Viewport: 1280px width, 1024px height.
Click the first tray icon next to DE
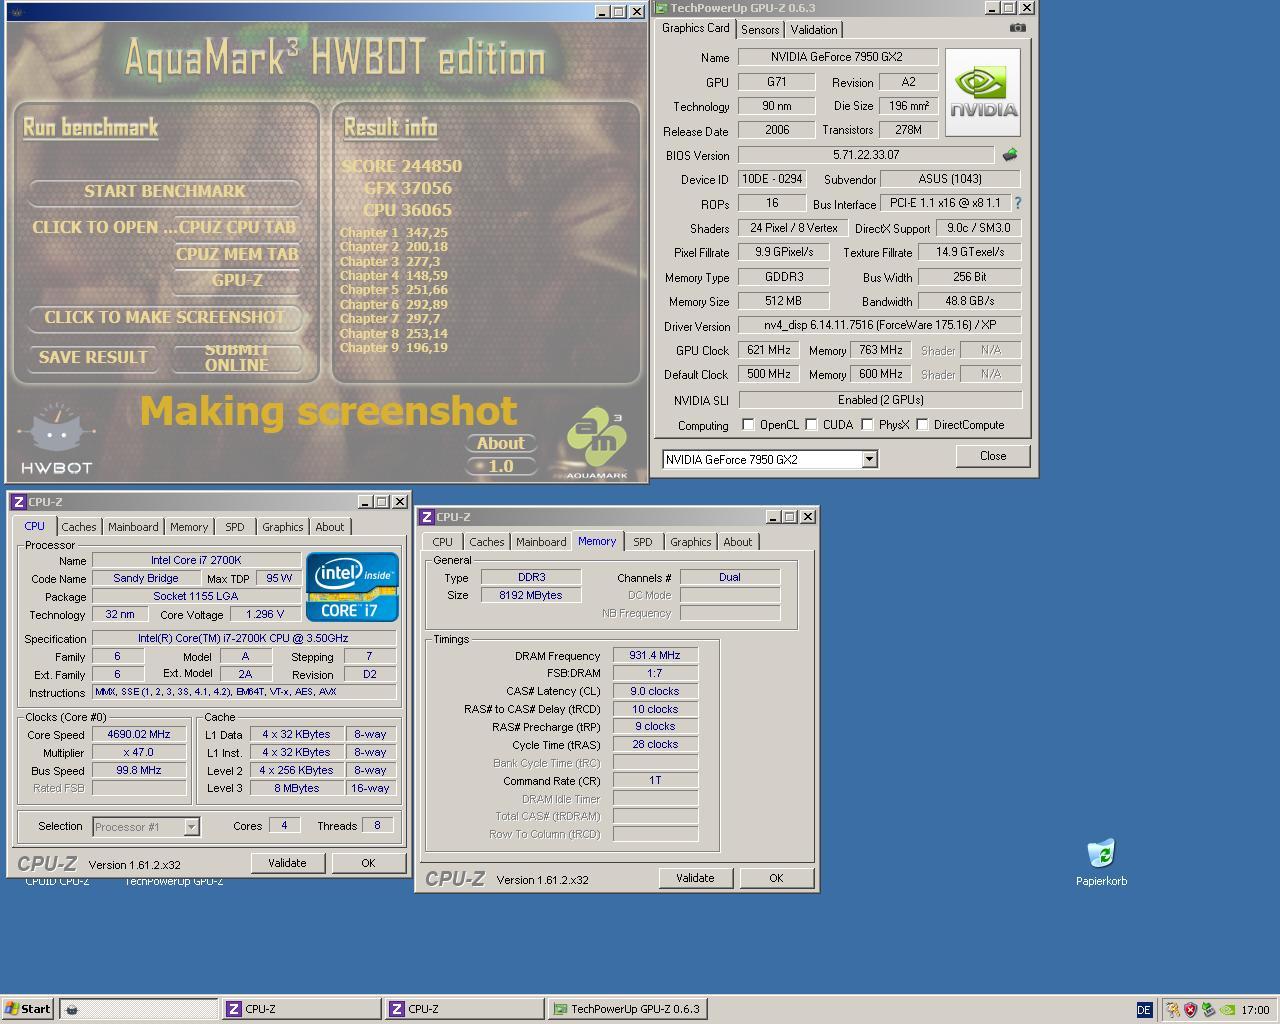pos(1172,1010)
